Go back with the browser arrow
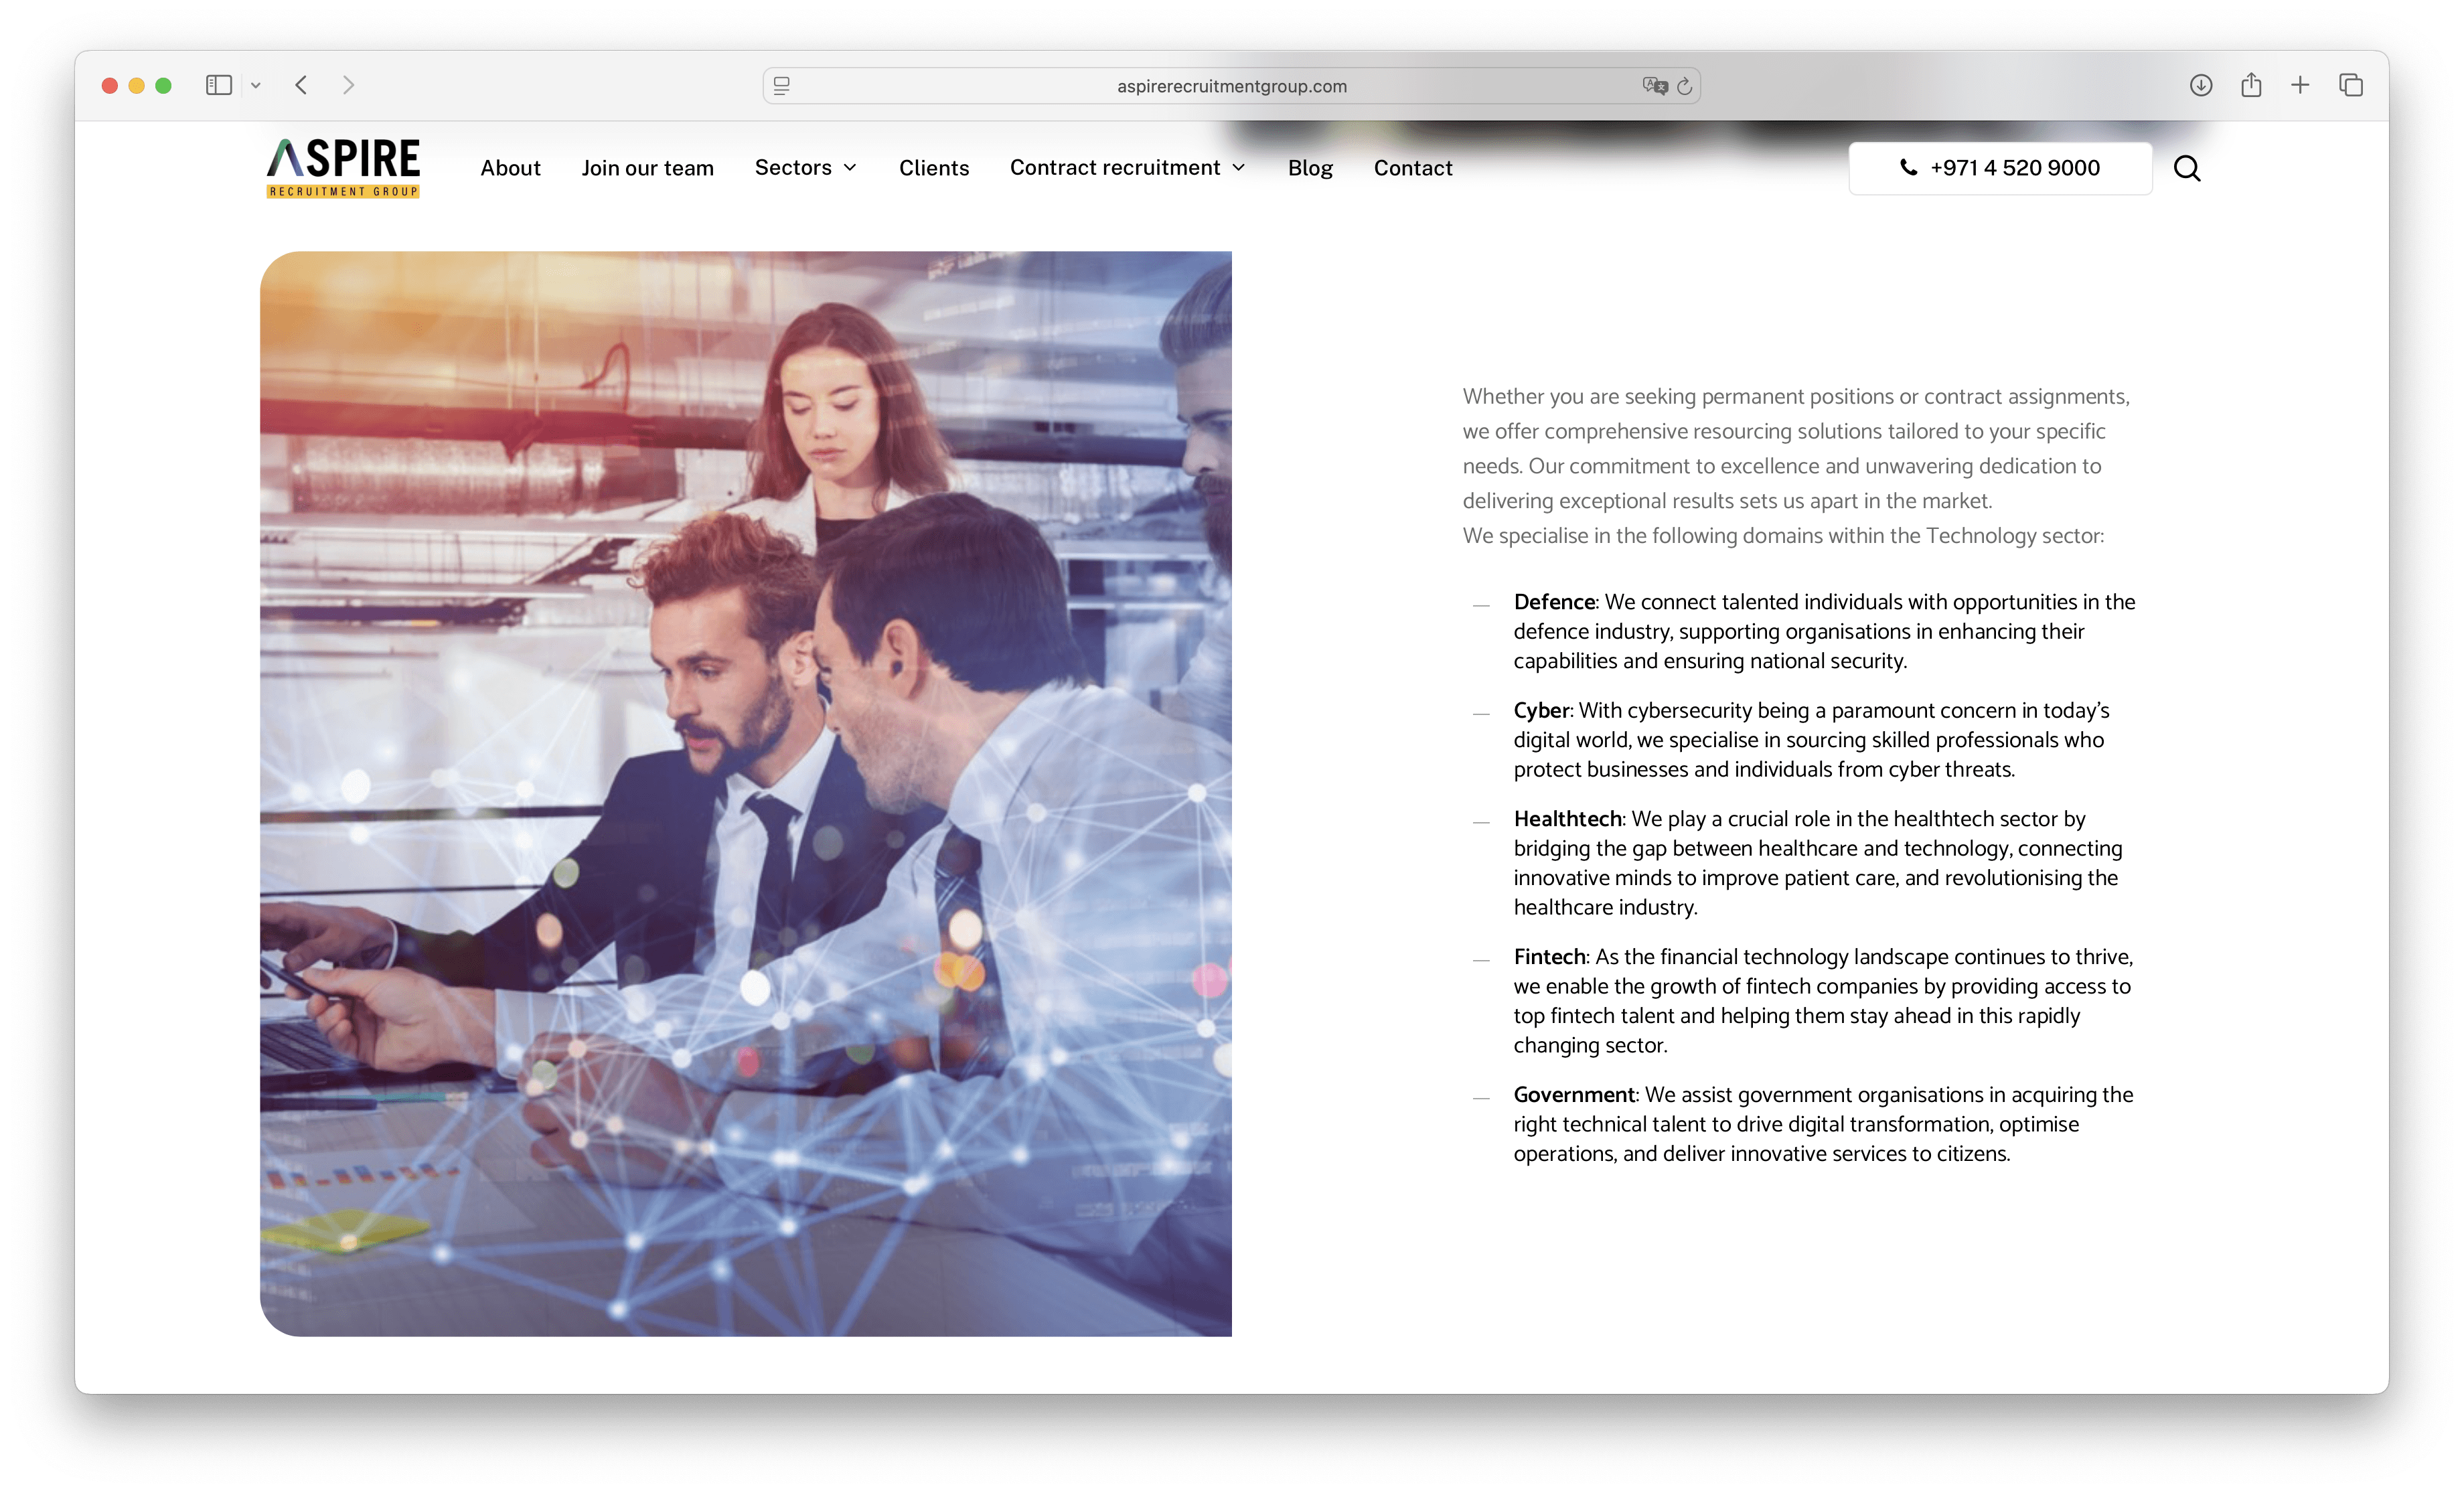Image resolution: width=2464 pixels, height=1493 pixels. (x=301, y=86)
